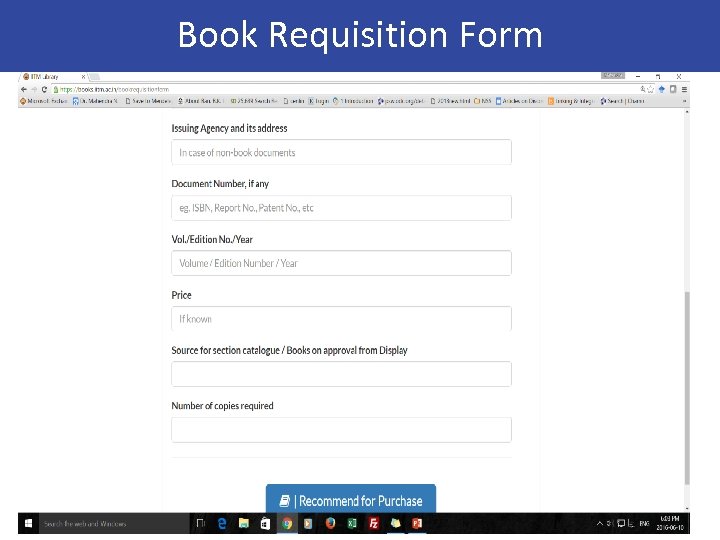Click the browser Back arrow
The image size is (720, 540).
point(24,89)
